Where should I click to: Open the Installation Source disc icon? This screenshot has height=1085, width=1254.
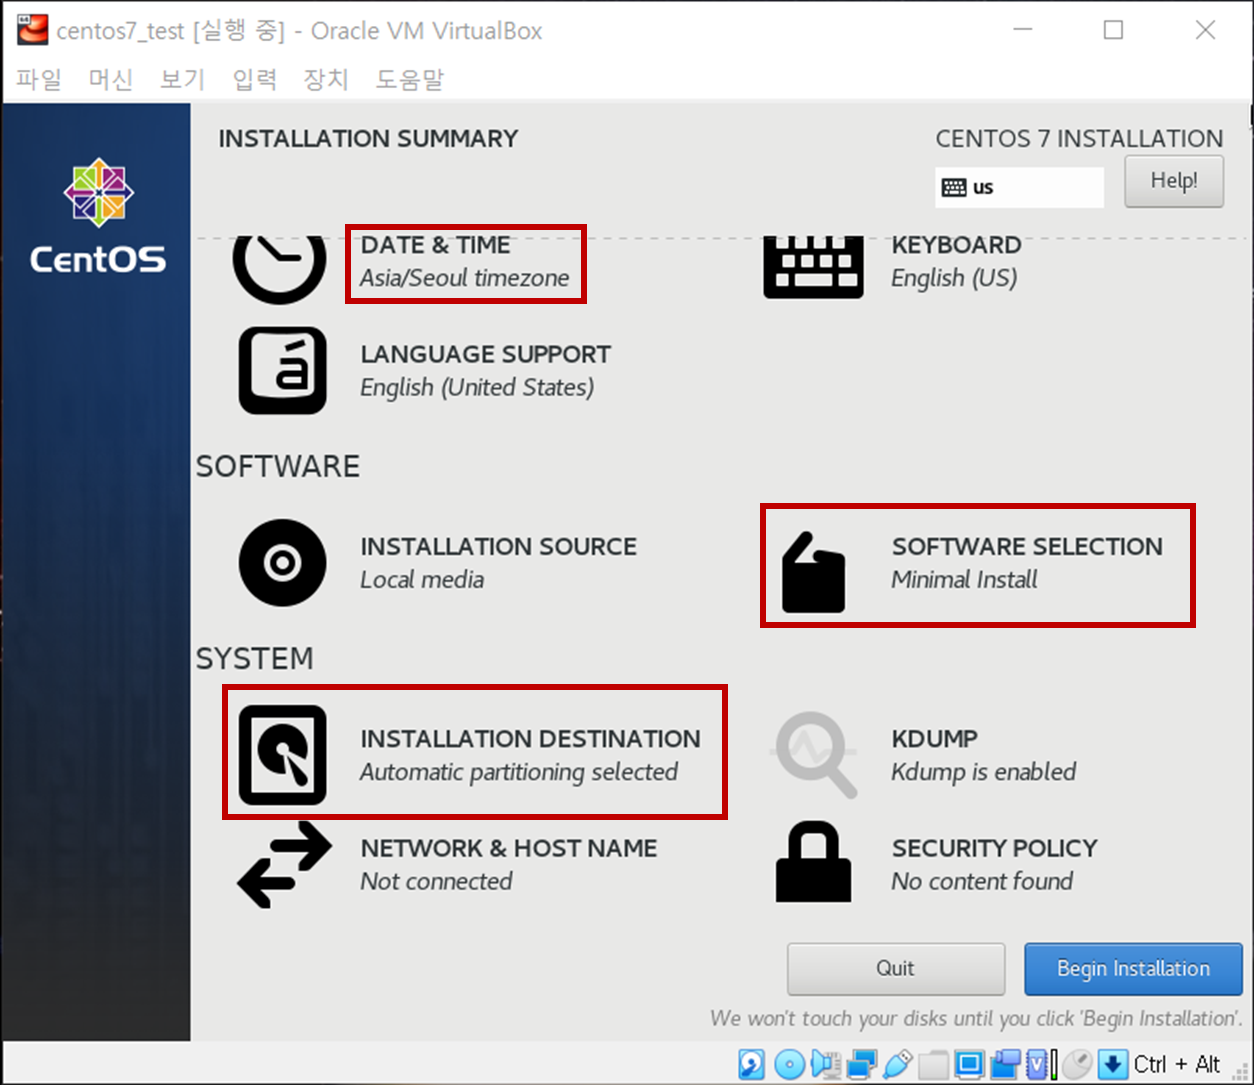coord(282,562)
